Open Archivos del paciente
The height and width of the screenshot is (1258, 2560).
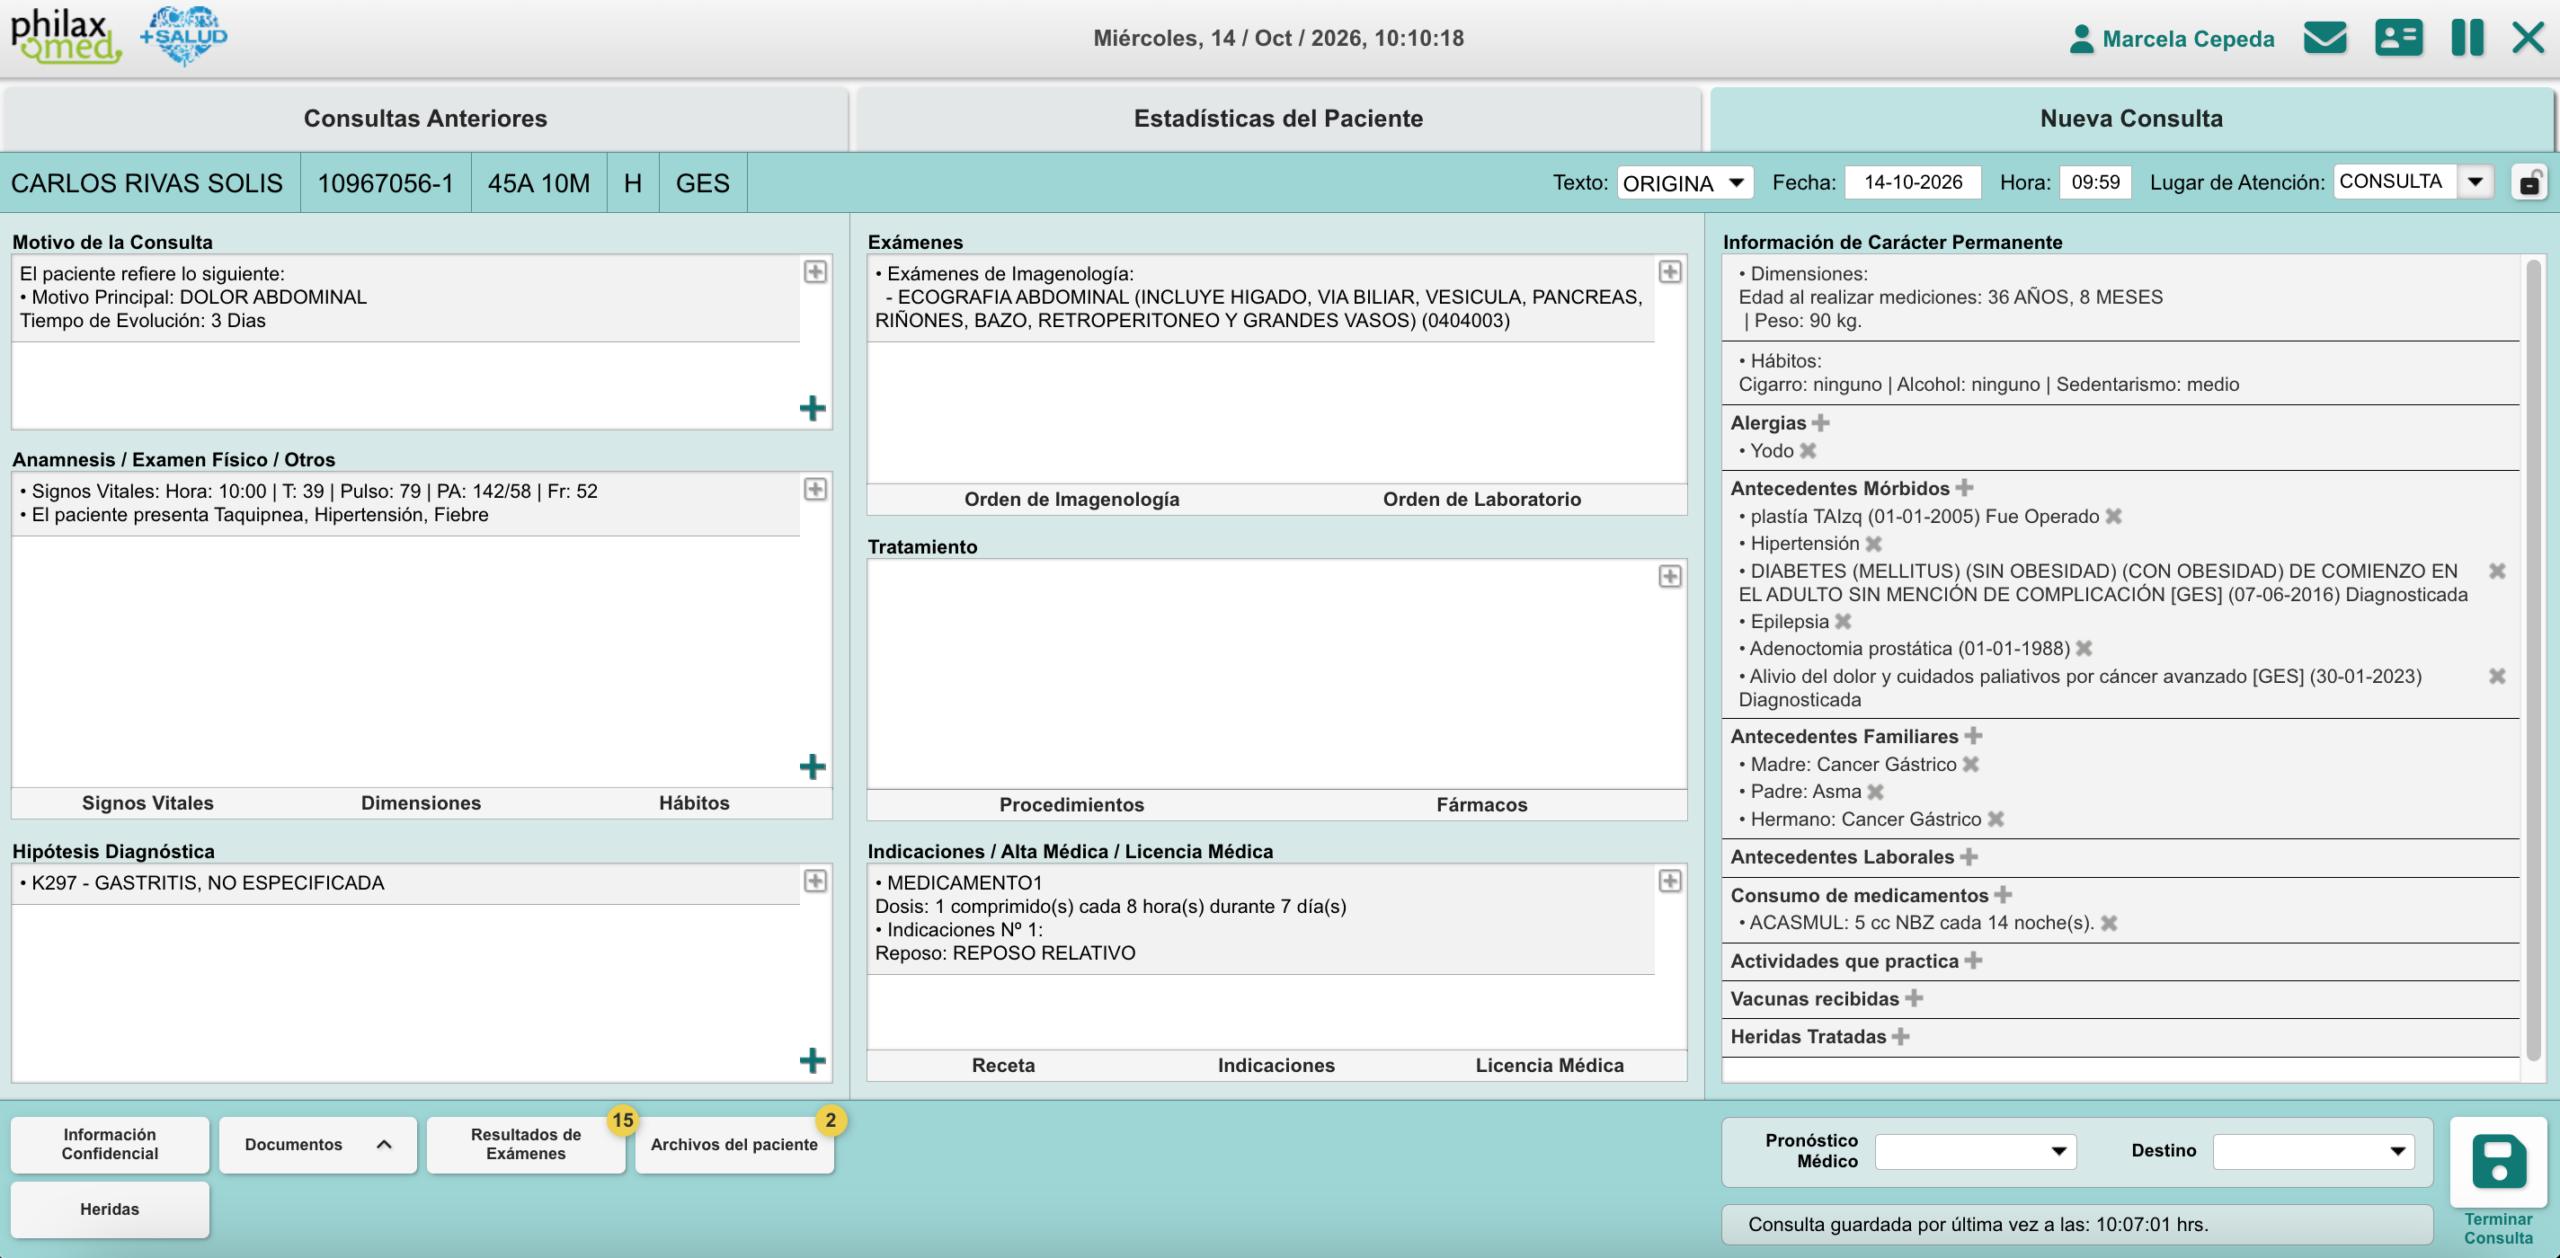734,1145
